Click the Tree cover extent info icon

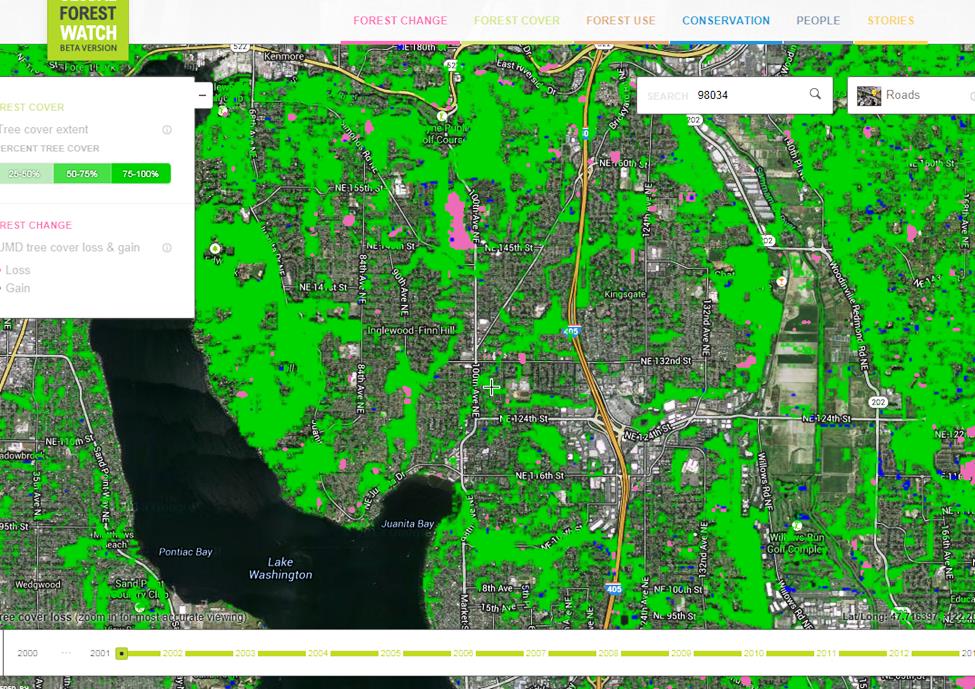(x=166, y=129)
